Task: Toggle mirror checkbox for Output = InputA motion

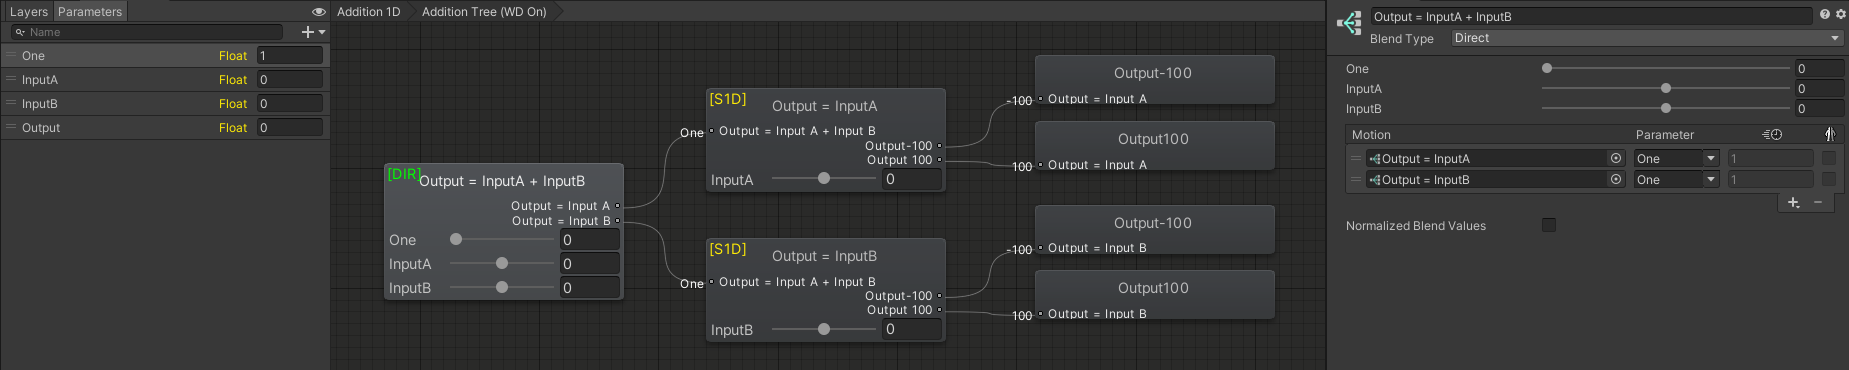Action: 1829,158
